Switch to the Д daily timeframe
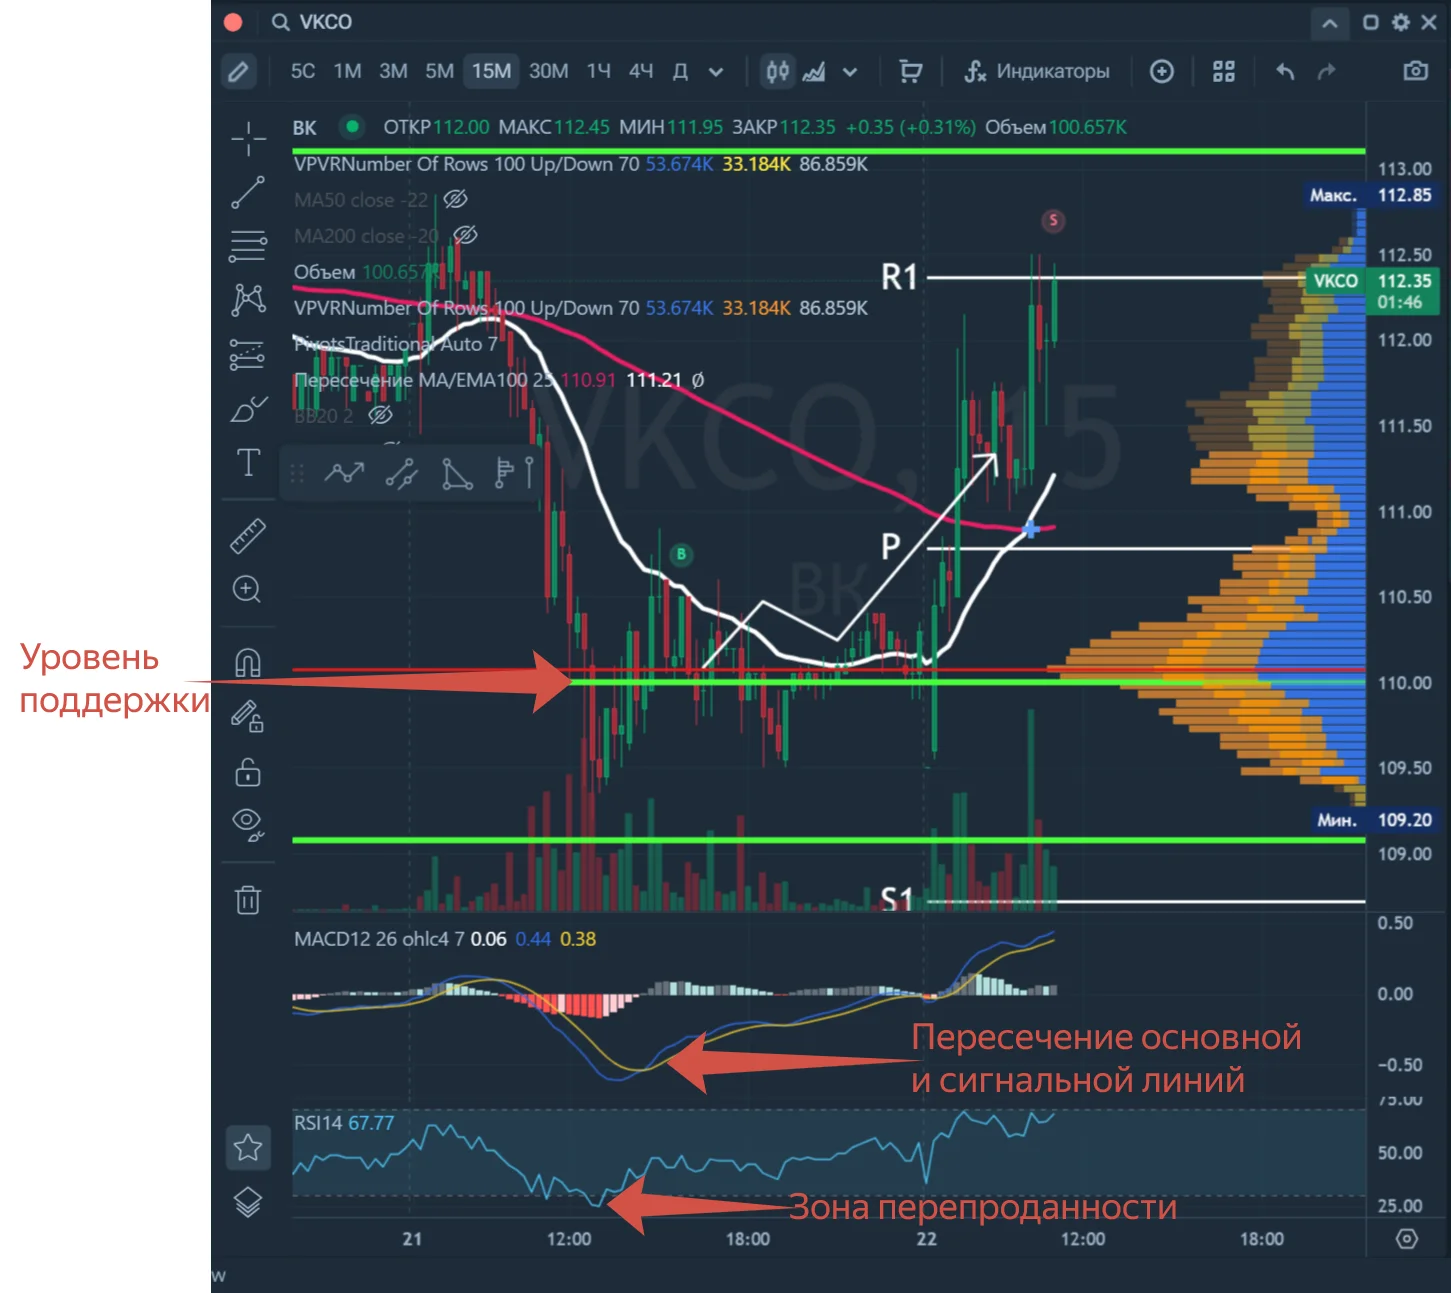 click(680, 71)
